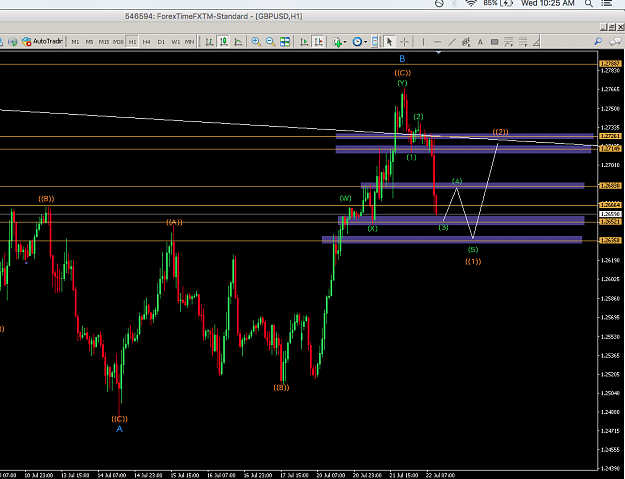
Task: Select the second Fibonacci lines tool
Action: coord(523,41)
